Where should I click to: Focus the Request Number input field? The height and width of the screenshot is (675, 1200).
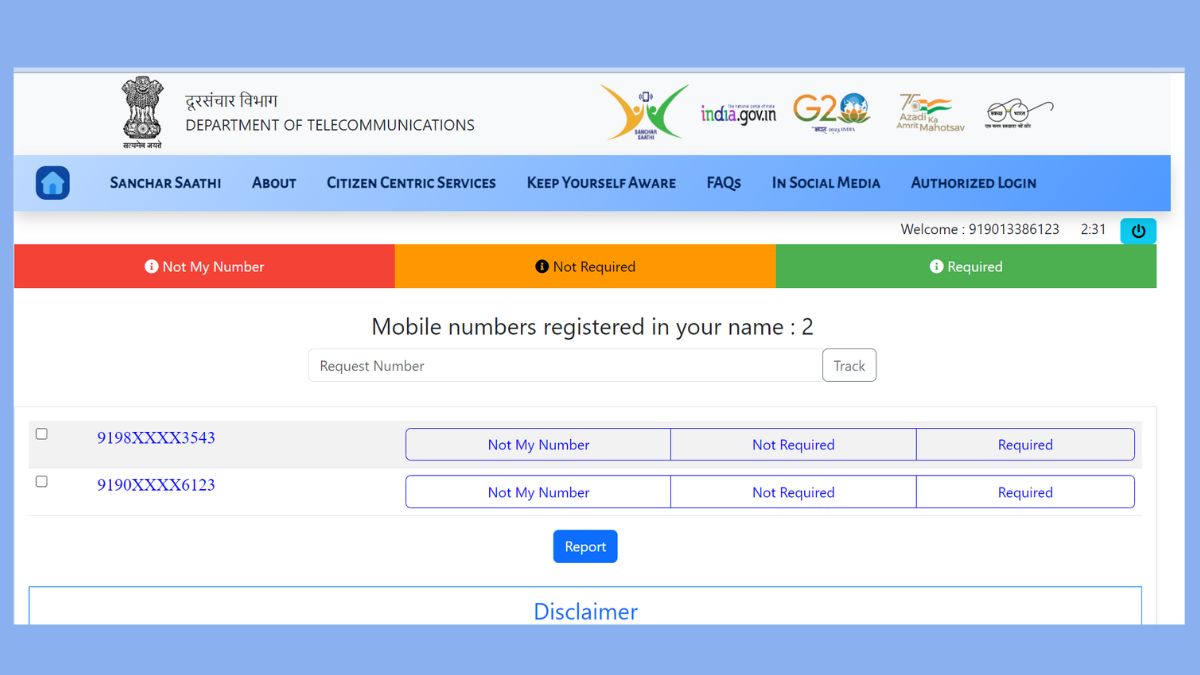pos(565,366)
